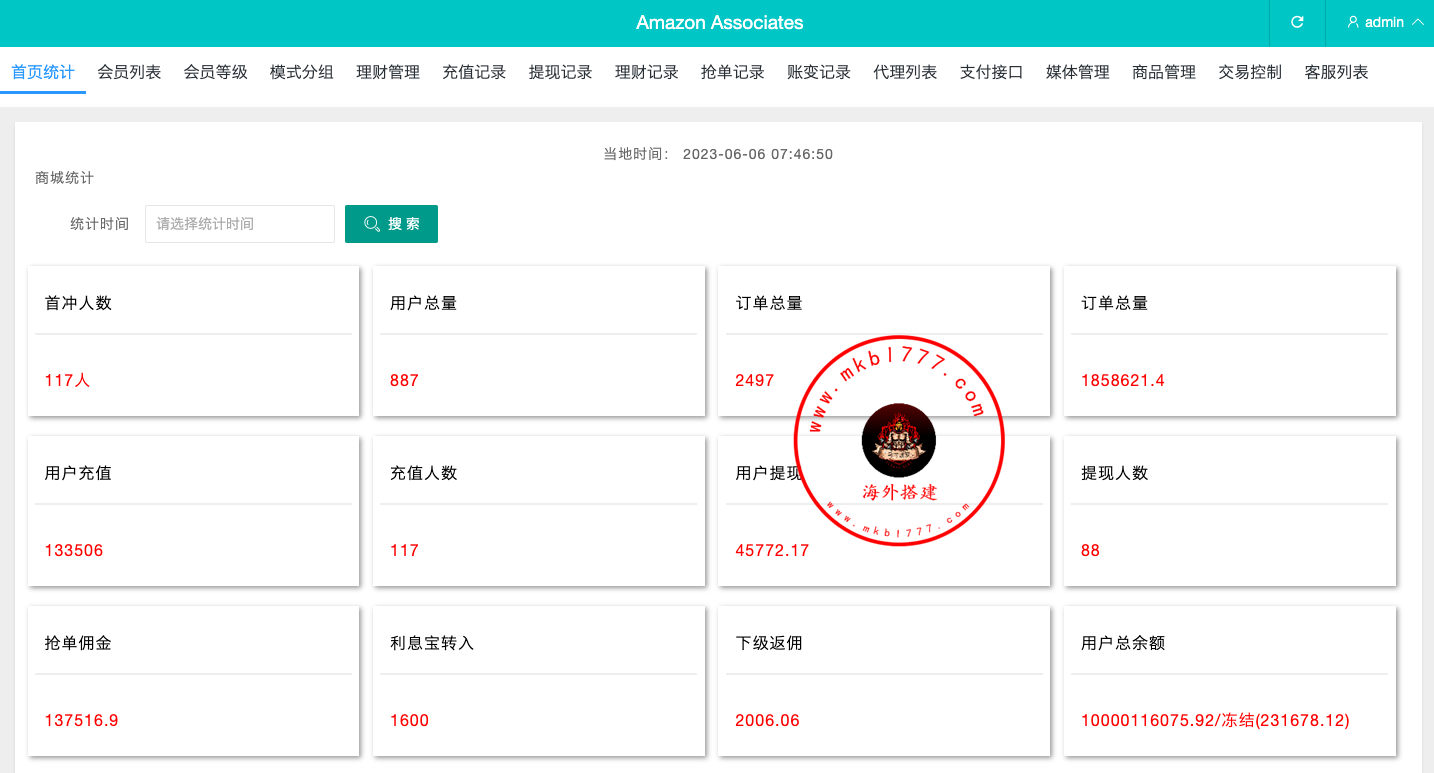Click the 887 user total value
Viewport: 1434px width, 773px height.
click(x=404, y=380)
